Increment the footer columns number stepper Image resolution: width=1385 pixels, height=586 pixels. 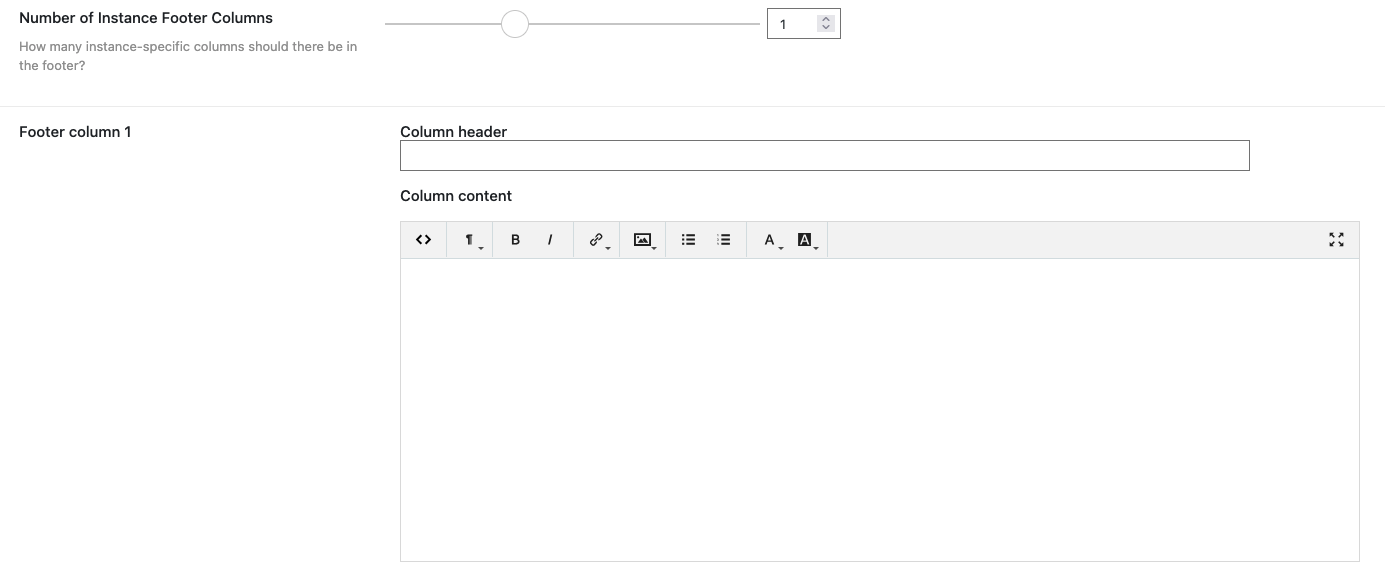pos(826,19)
